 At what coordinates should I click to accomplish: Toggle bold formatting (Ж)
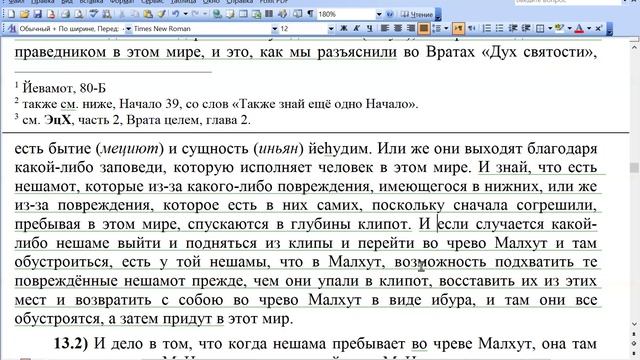click(344, 28)
